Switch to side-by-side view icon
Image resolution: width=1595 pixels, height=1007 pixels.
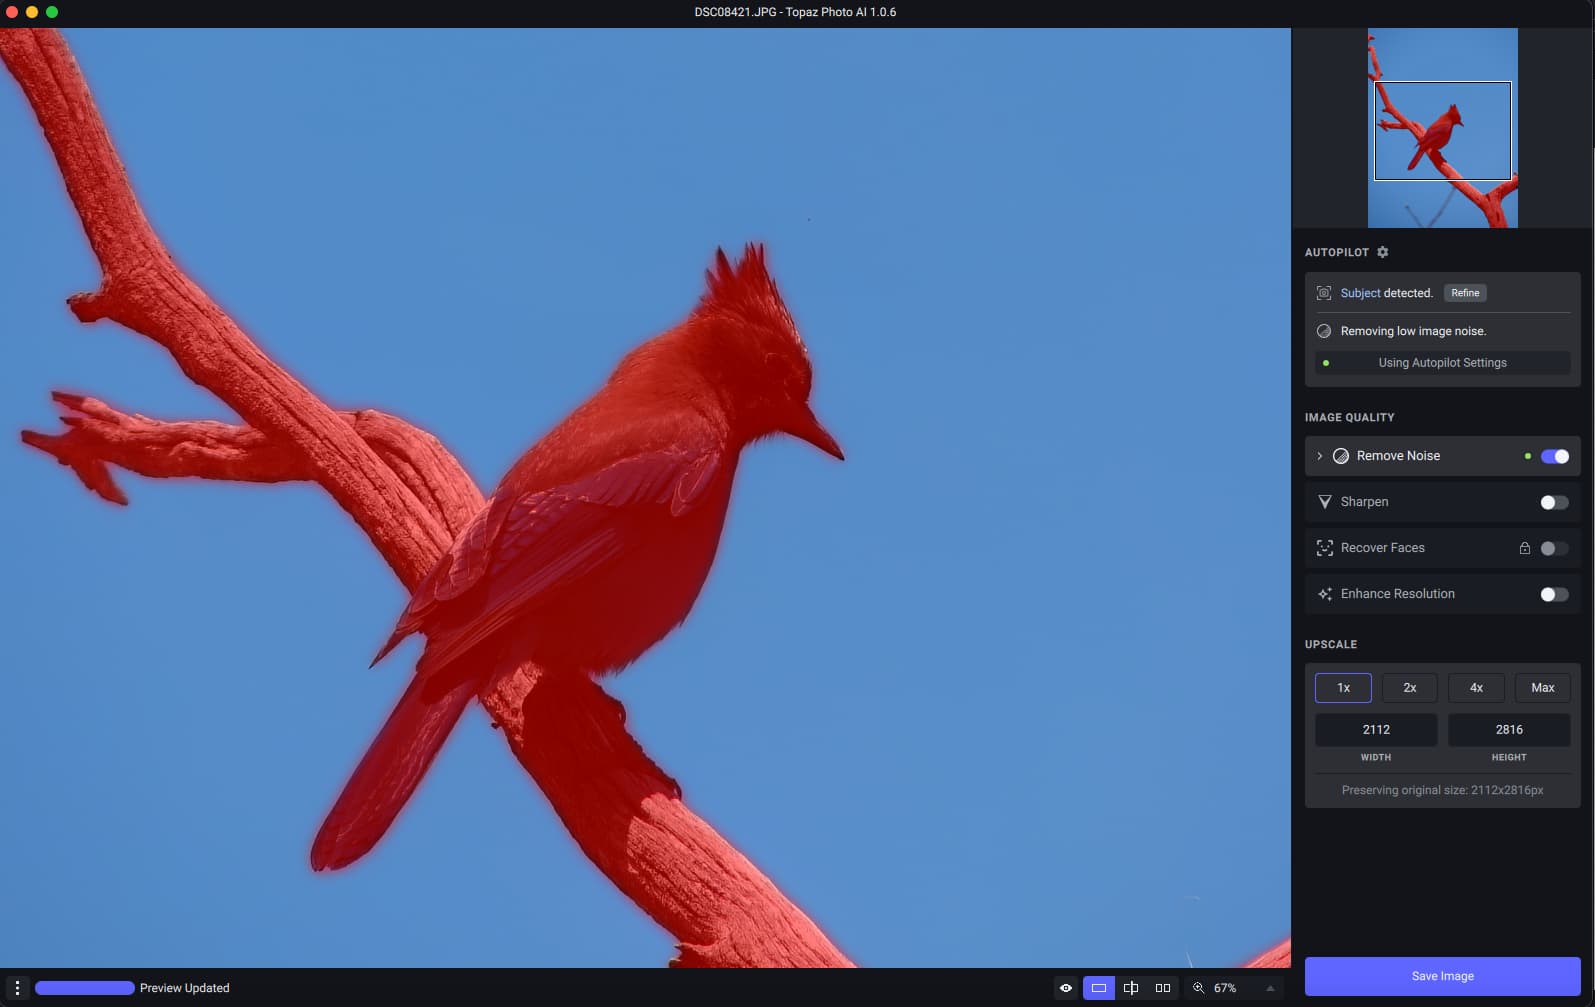point(1162,988)
